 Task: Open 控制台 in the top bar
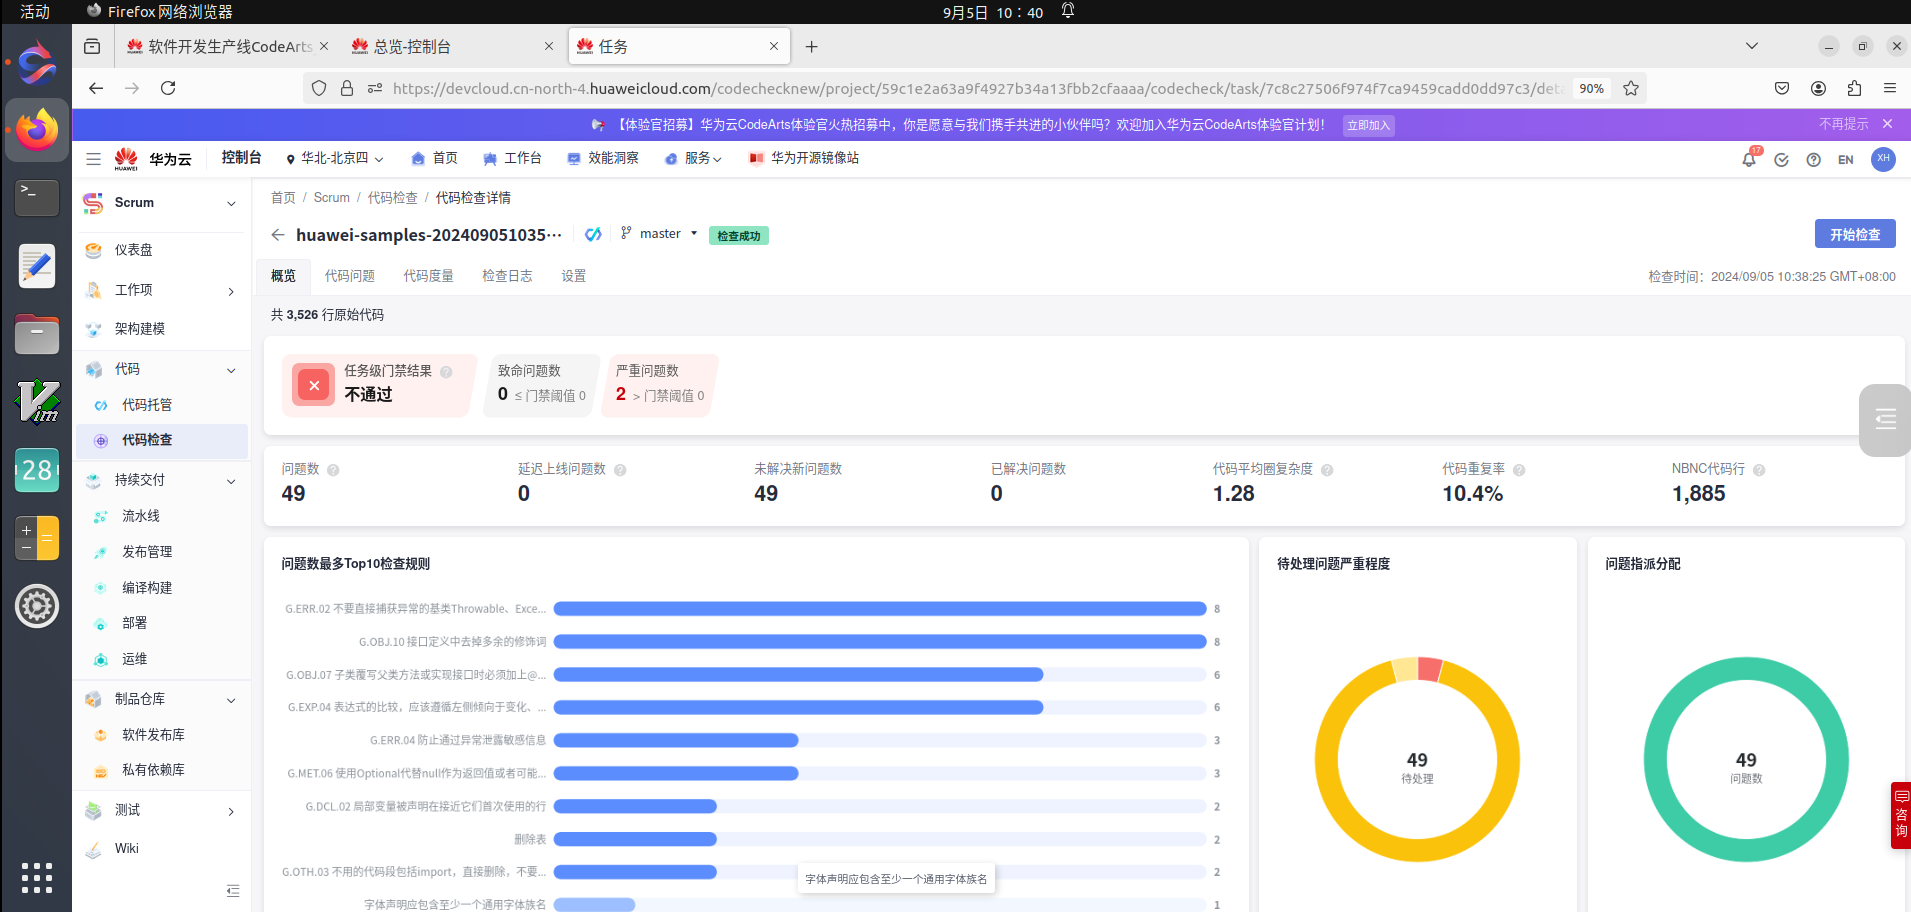pyautogui.click(x=241, y=158)
